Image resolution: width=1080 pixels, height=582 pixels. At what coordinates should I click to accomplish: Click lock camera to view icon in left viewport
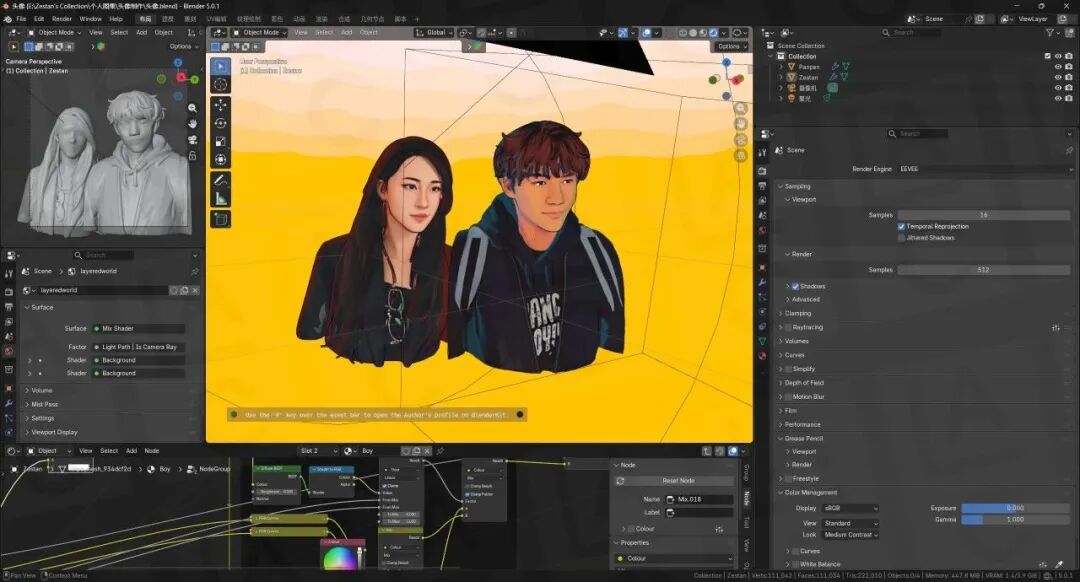[192, 156]
